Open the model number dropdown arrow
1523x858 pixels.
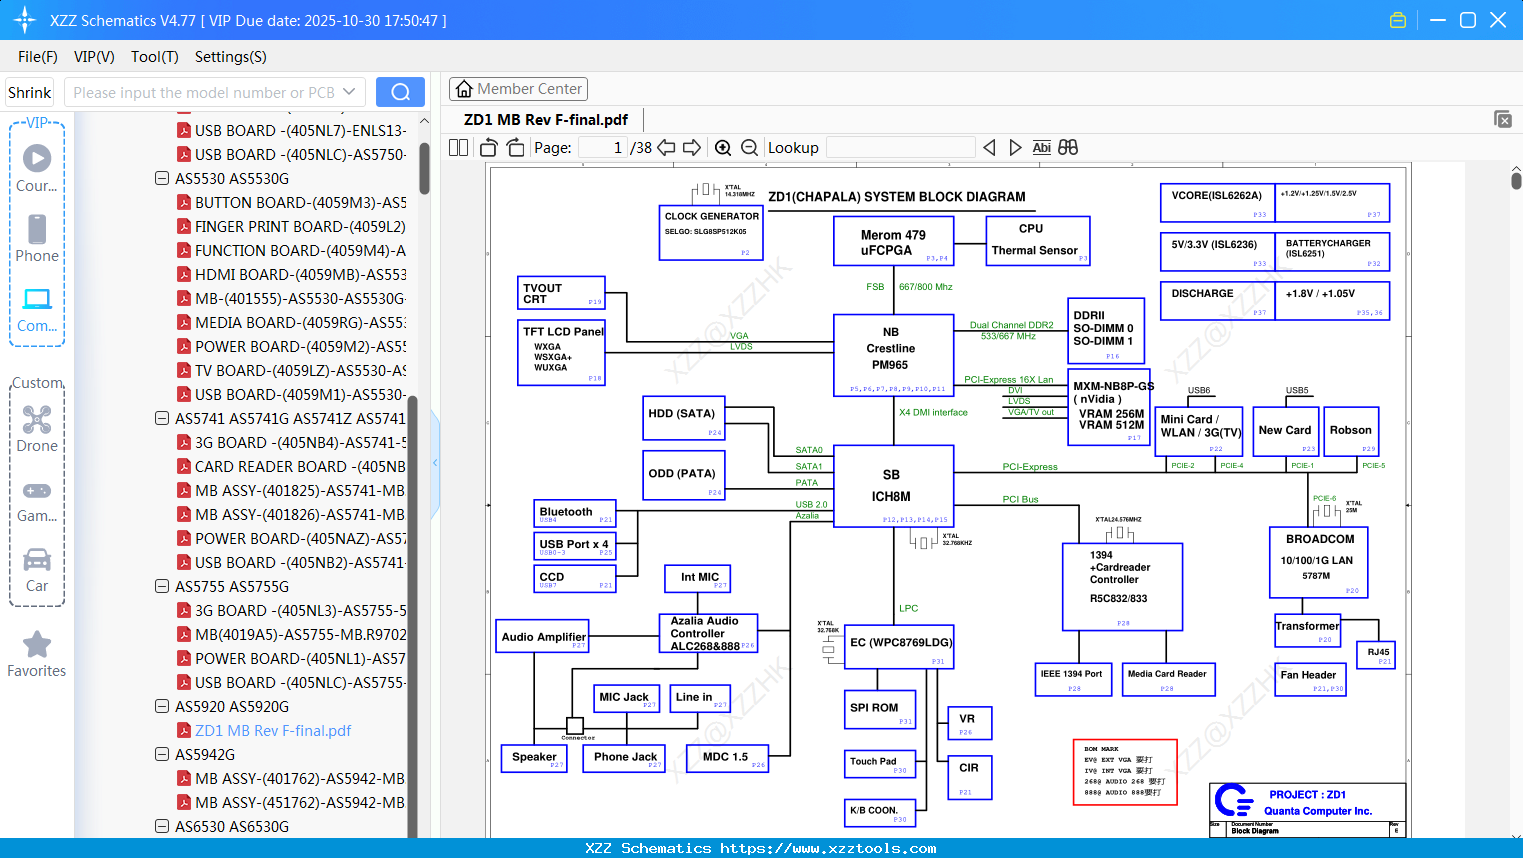(349, 92)
